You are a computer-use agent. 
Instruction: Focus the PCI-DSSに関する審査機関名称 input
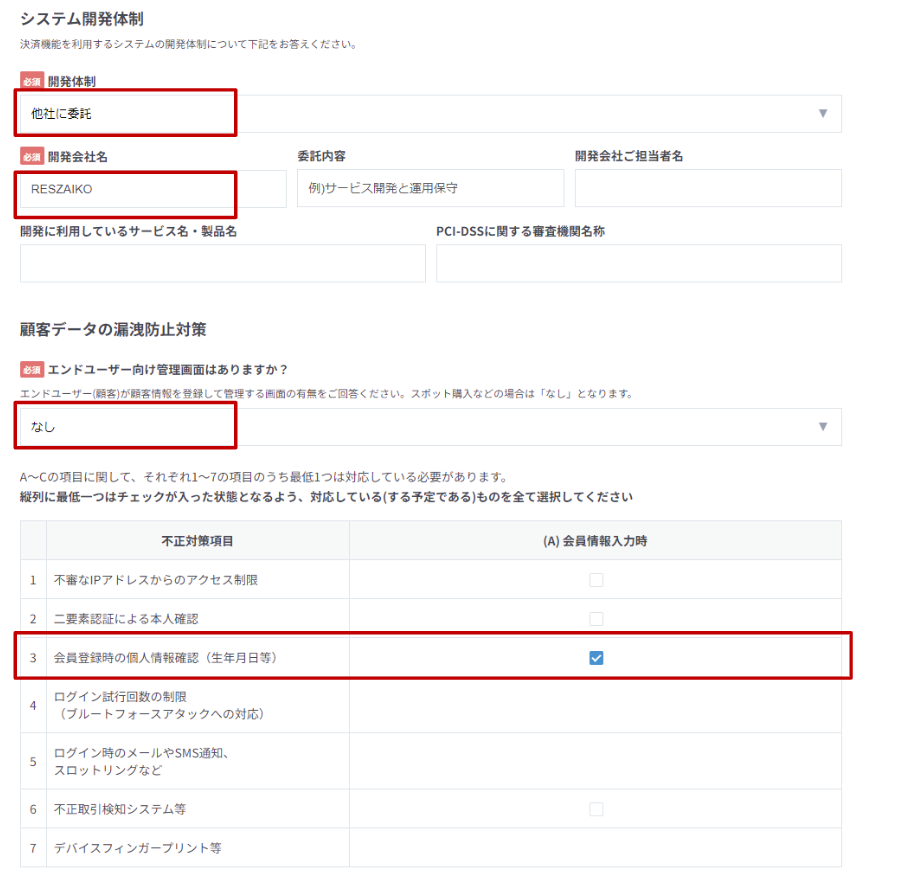[638, 263]
